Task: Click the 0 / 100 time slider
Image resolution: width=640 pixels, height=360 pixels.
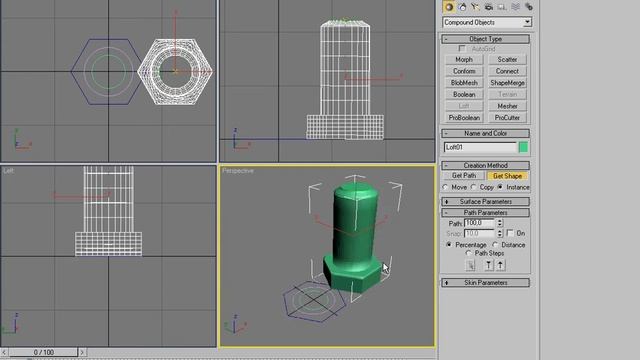Action: [43, 352]
